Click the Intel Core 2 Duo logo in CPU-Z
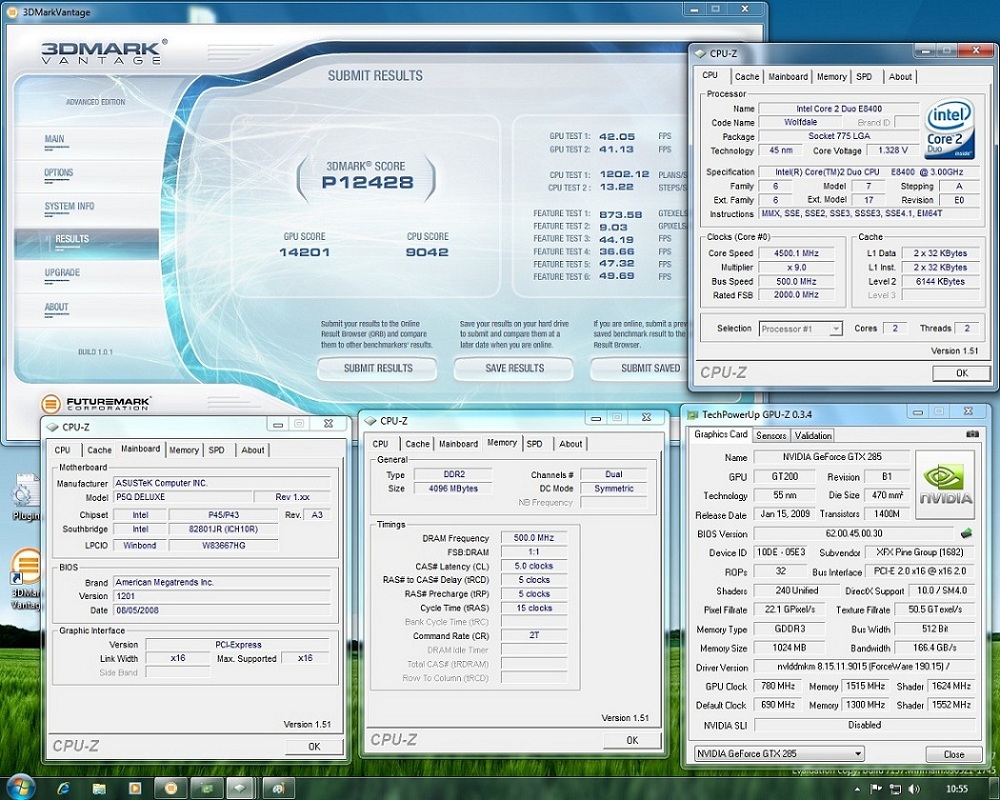Screen dimensions: 1000x800 pos(949,130)
